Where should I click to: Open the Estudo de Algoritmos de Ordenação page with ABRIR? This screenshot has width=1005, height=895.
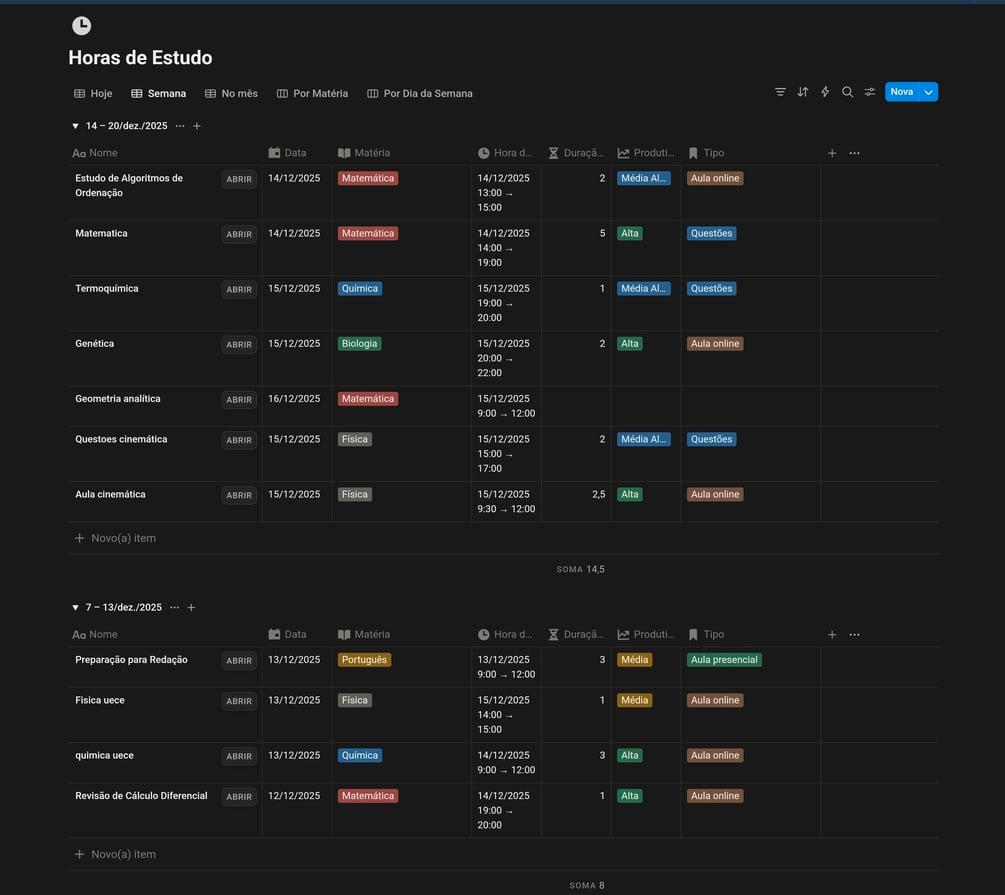pyautogui.click(x=239, y=180)
